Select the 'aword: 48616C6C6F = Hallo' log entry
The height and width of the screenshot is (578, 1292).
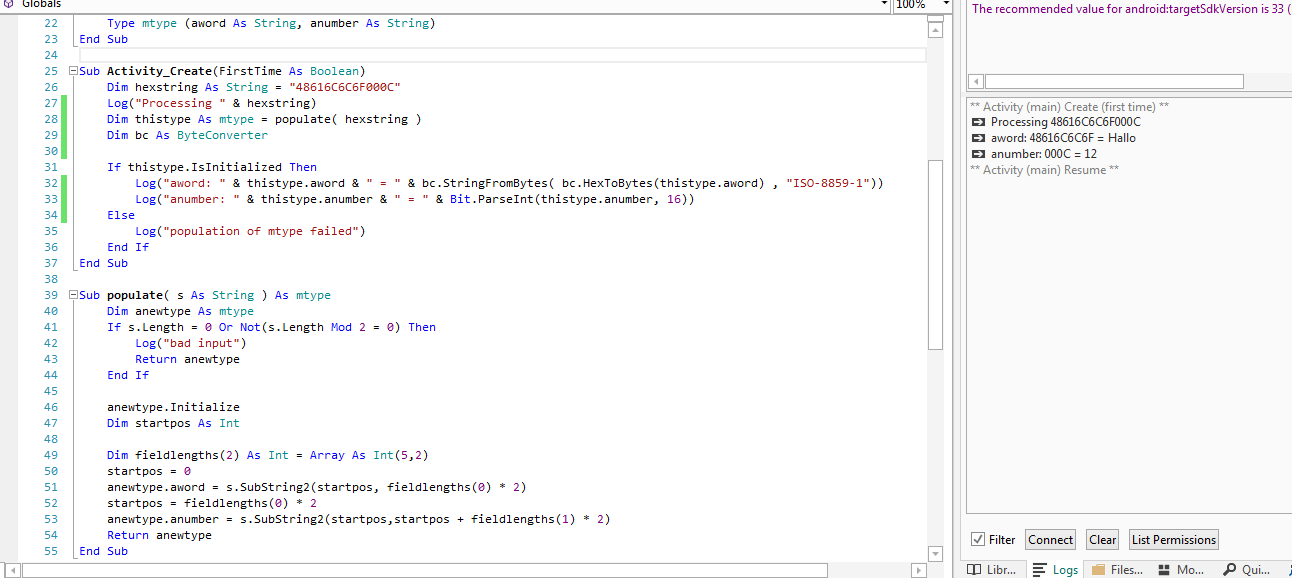(x=1063, y=138)
